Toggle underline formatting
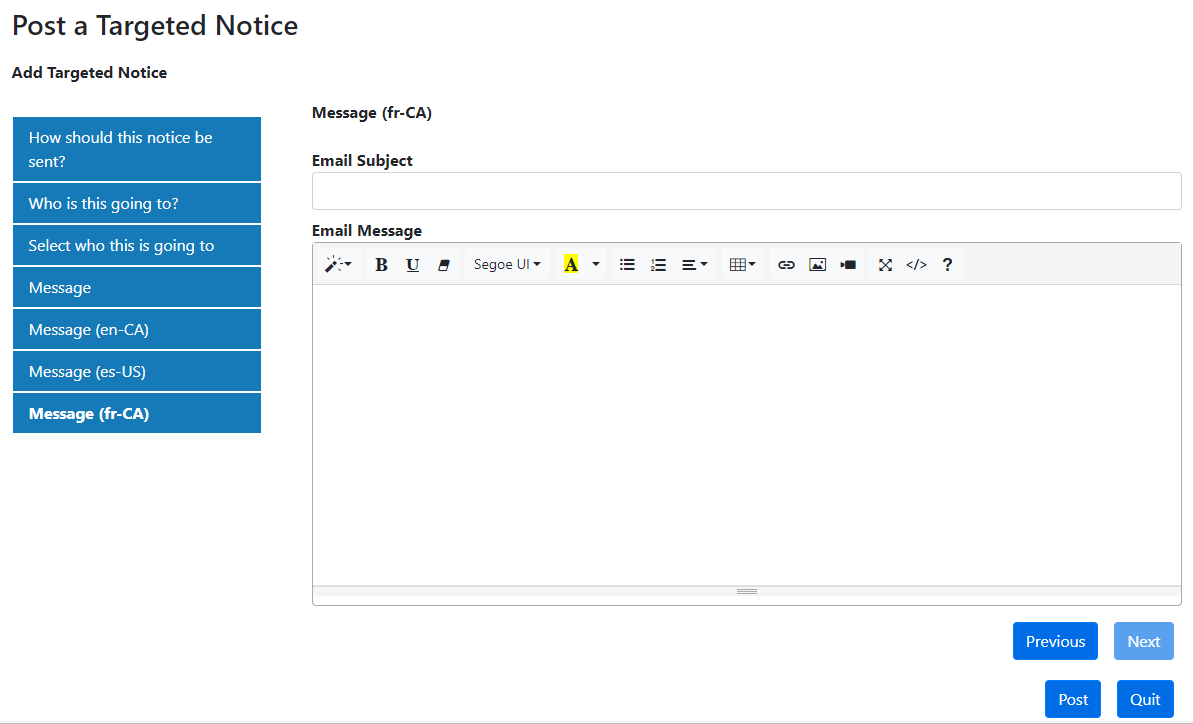1193x724 pixels. tap(412, 265)
